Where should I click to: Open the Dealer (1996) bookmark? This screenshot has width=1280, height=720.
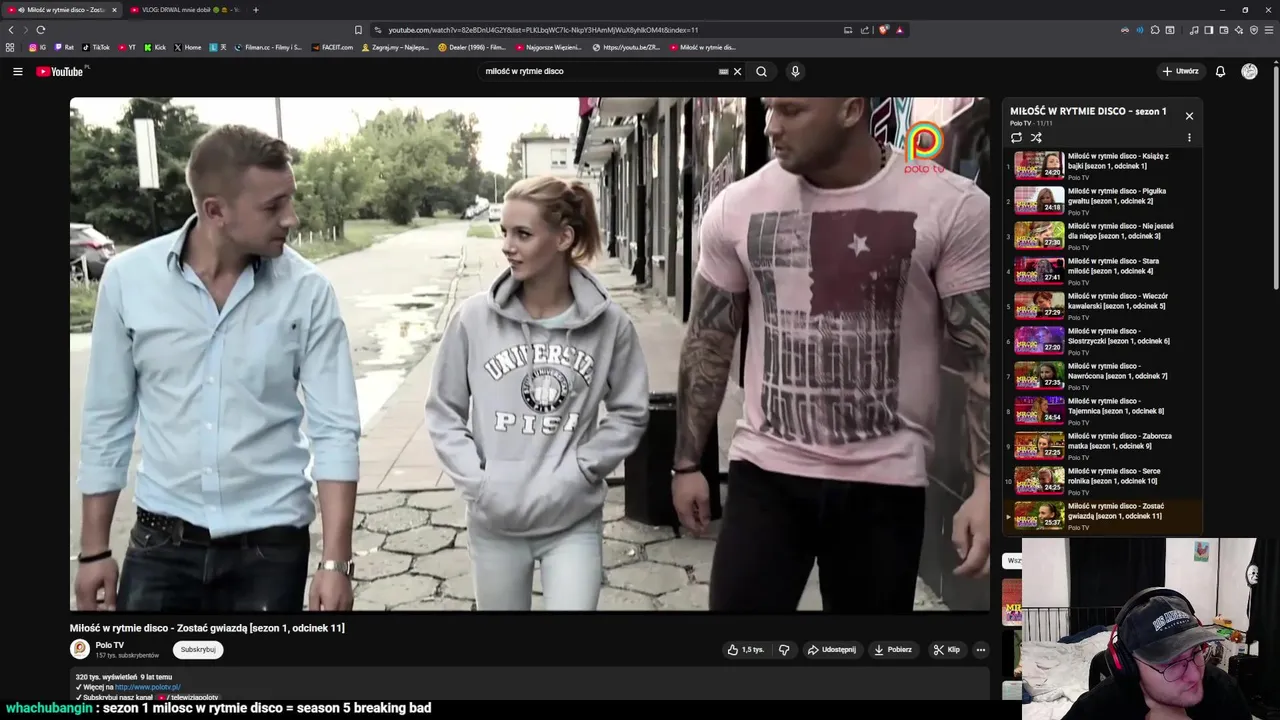[x=472, y=47]
